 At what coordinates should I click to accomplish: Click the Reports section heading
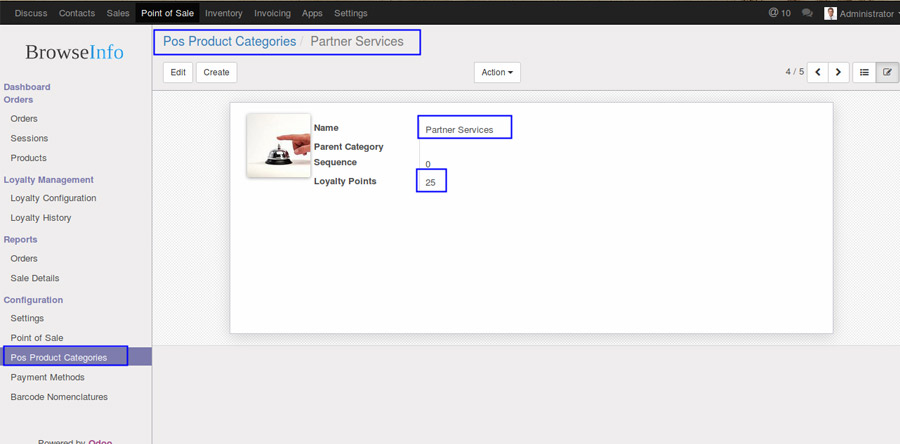point(21,239)
